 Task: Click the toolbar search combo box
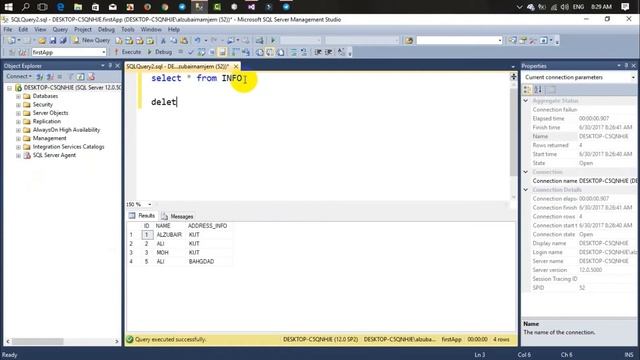click(x=459, y=40)
